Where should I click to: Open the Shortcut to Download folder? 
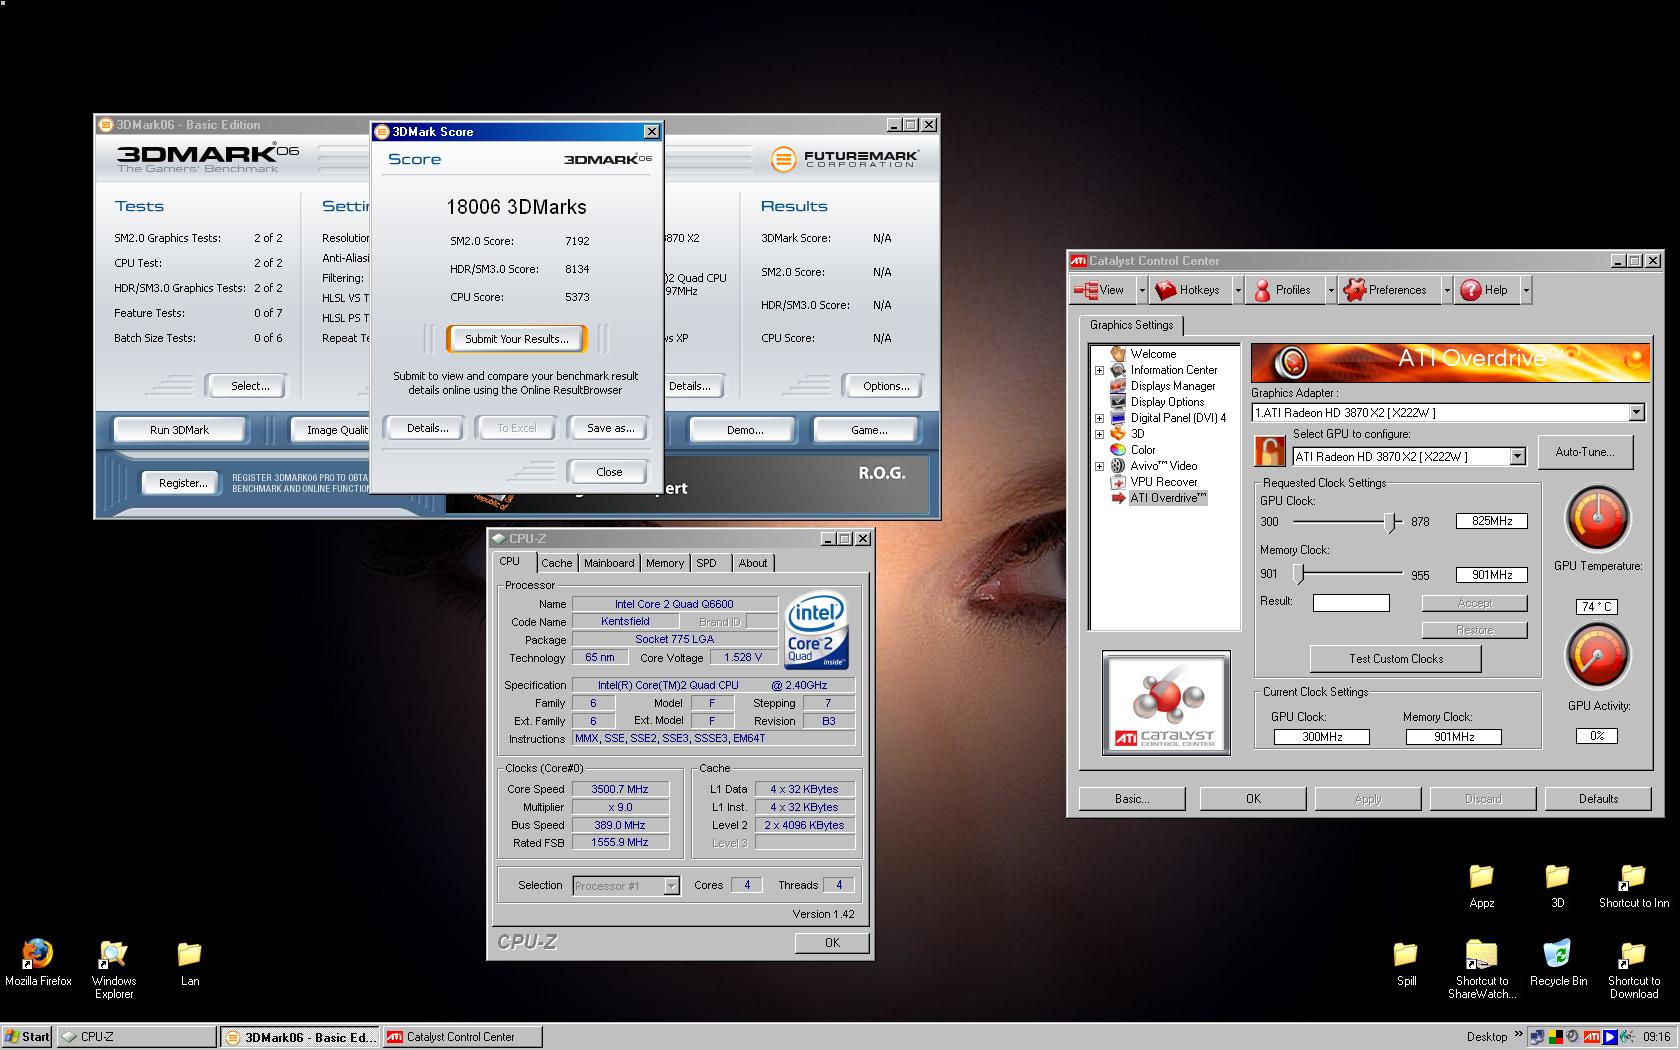[1633, 968]
